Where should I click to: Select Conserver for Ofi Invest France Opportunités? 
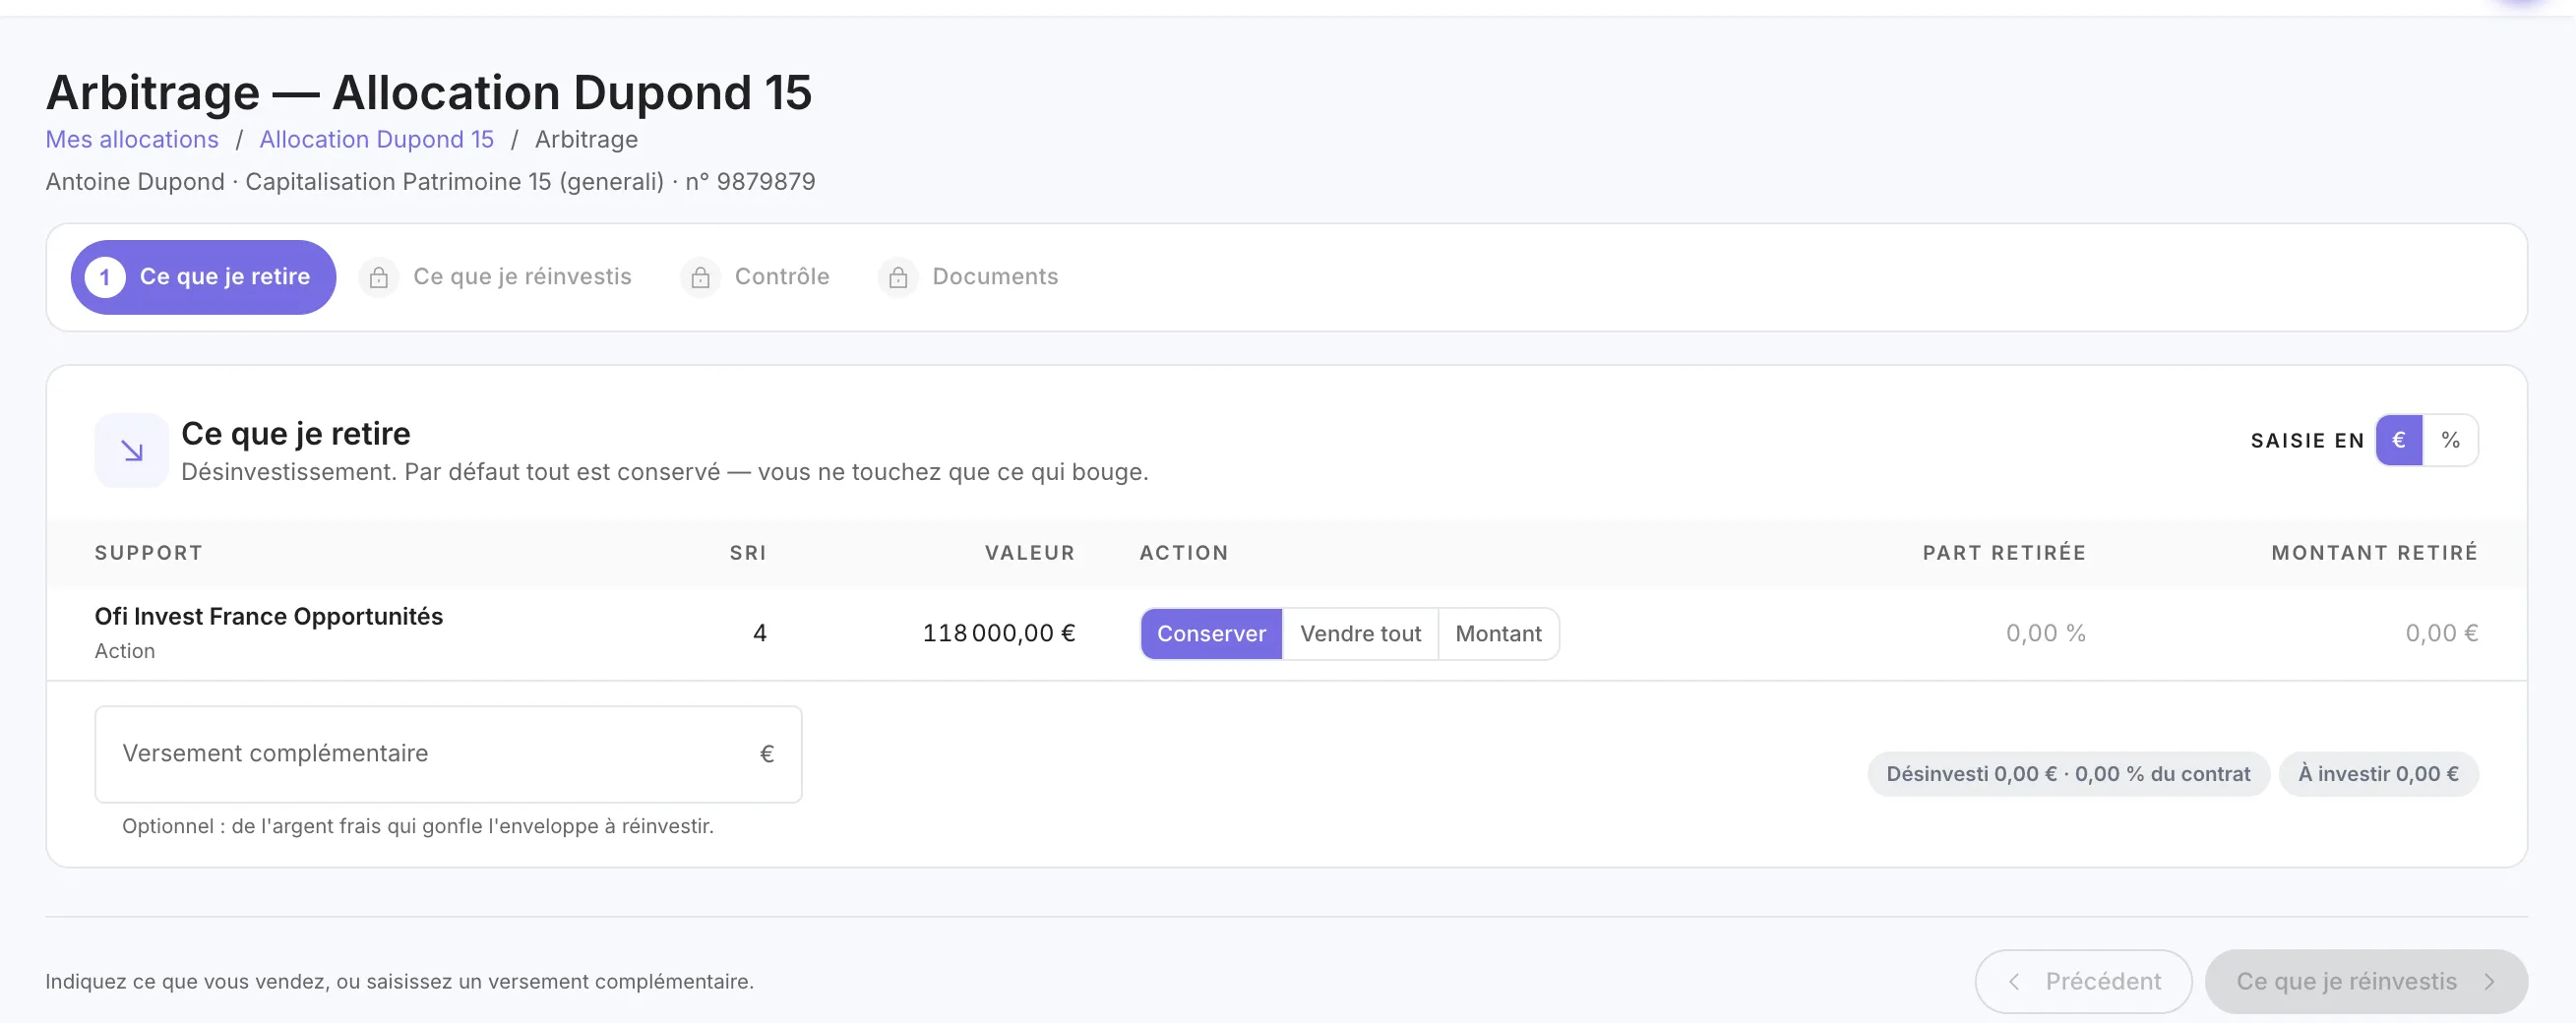(x=1211, y=633)
